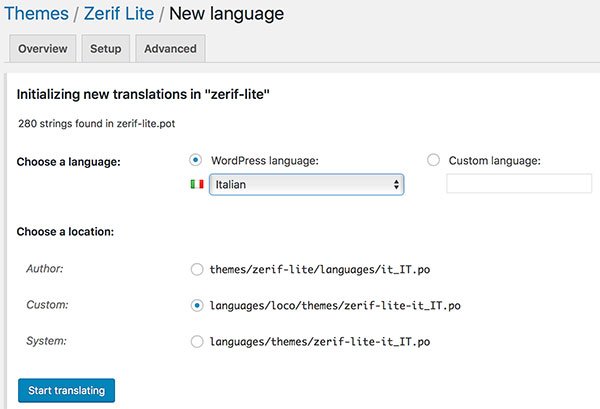
Task: Switch to the Overview tab
Action: pyautogui.click(x=43, y=49)
